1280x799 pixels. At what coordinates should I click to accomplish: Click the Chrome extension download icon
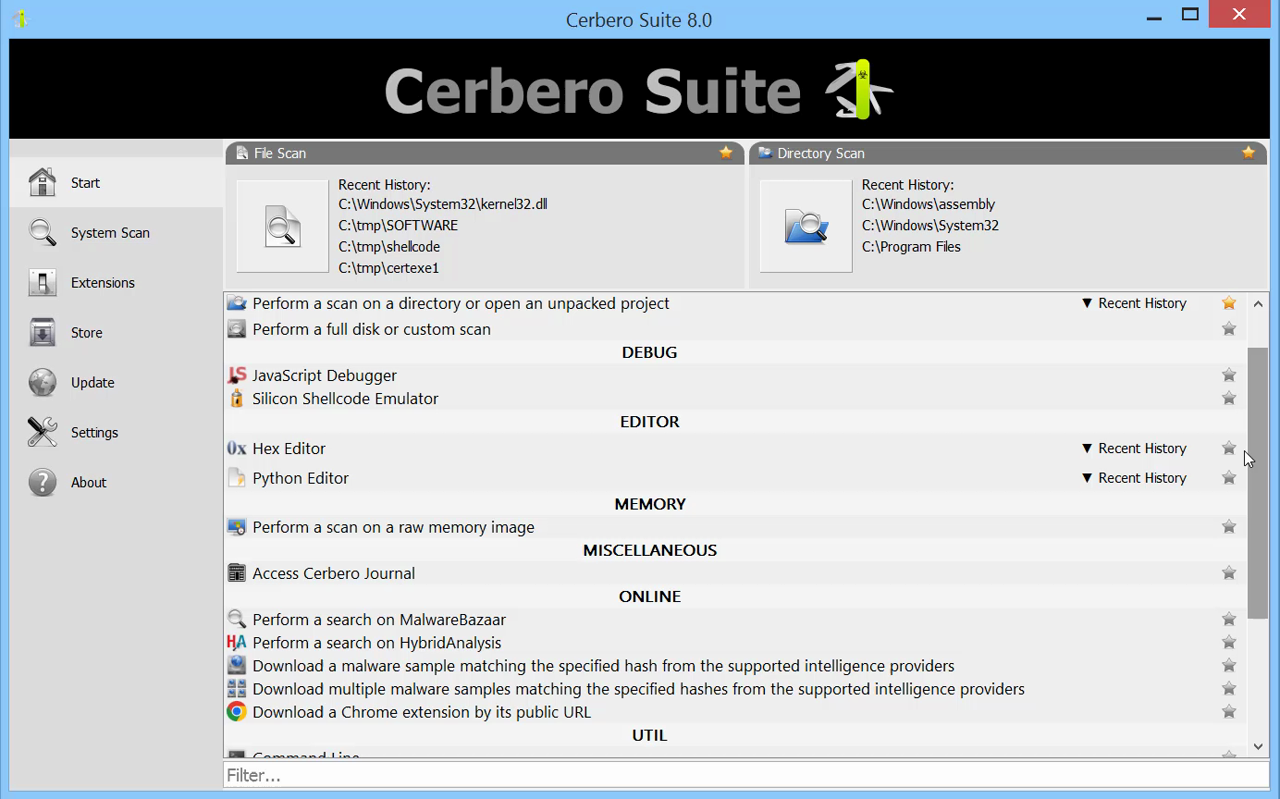coord(237,712)
